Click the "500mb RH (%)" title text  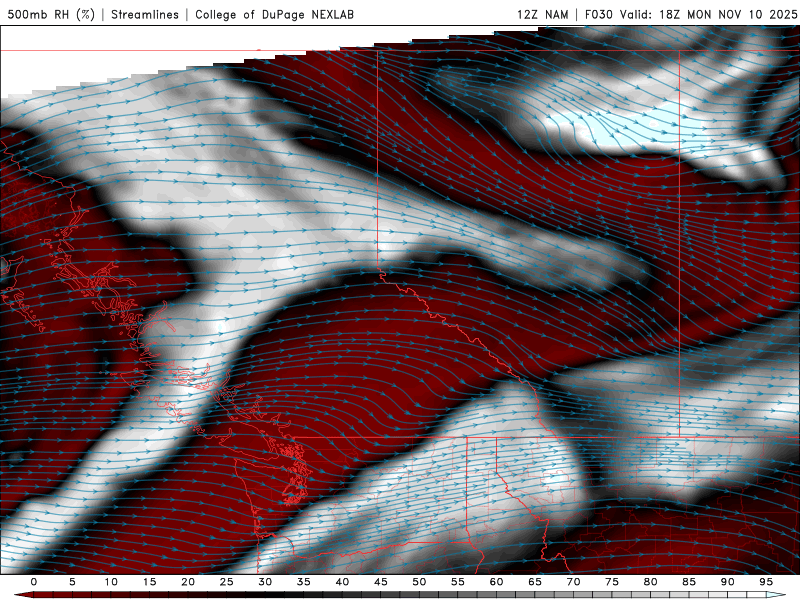pyautogui.click(x=51, y=14)
